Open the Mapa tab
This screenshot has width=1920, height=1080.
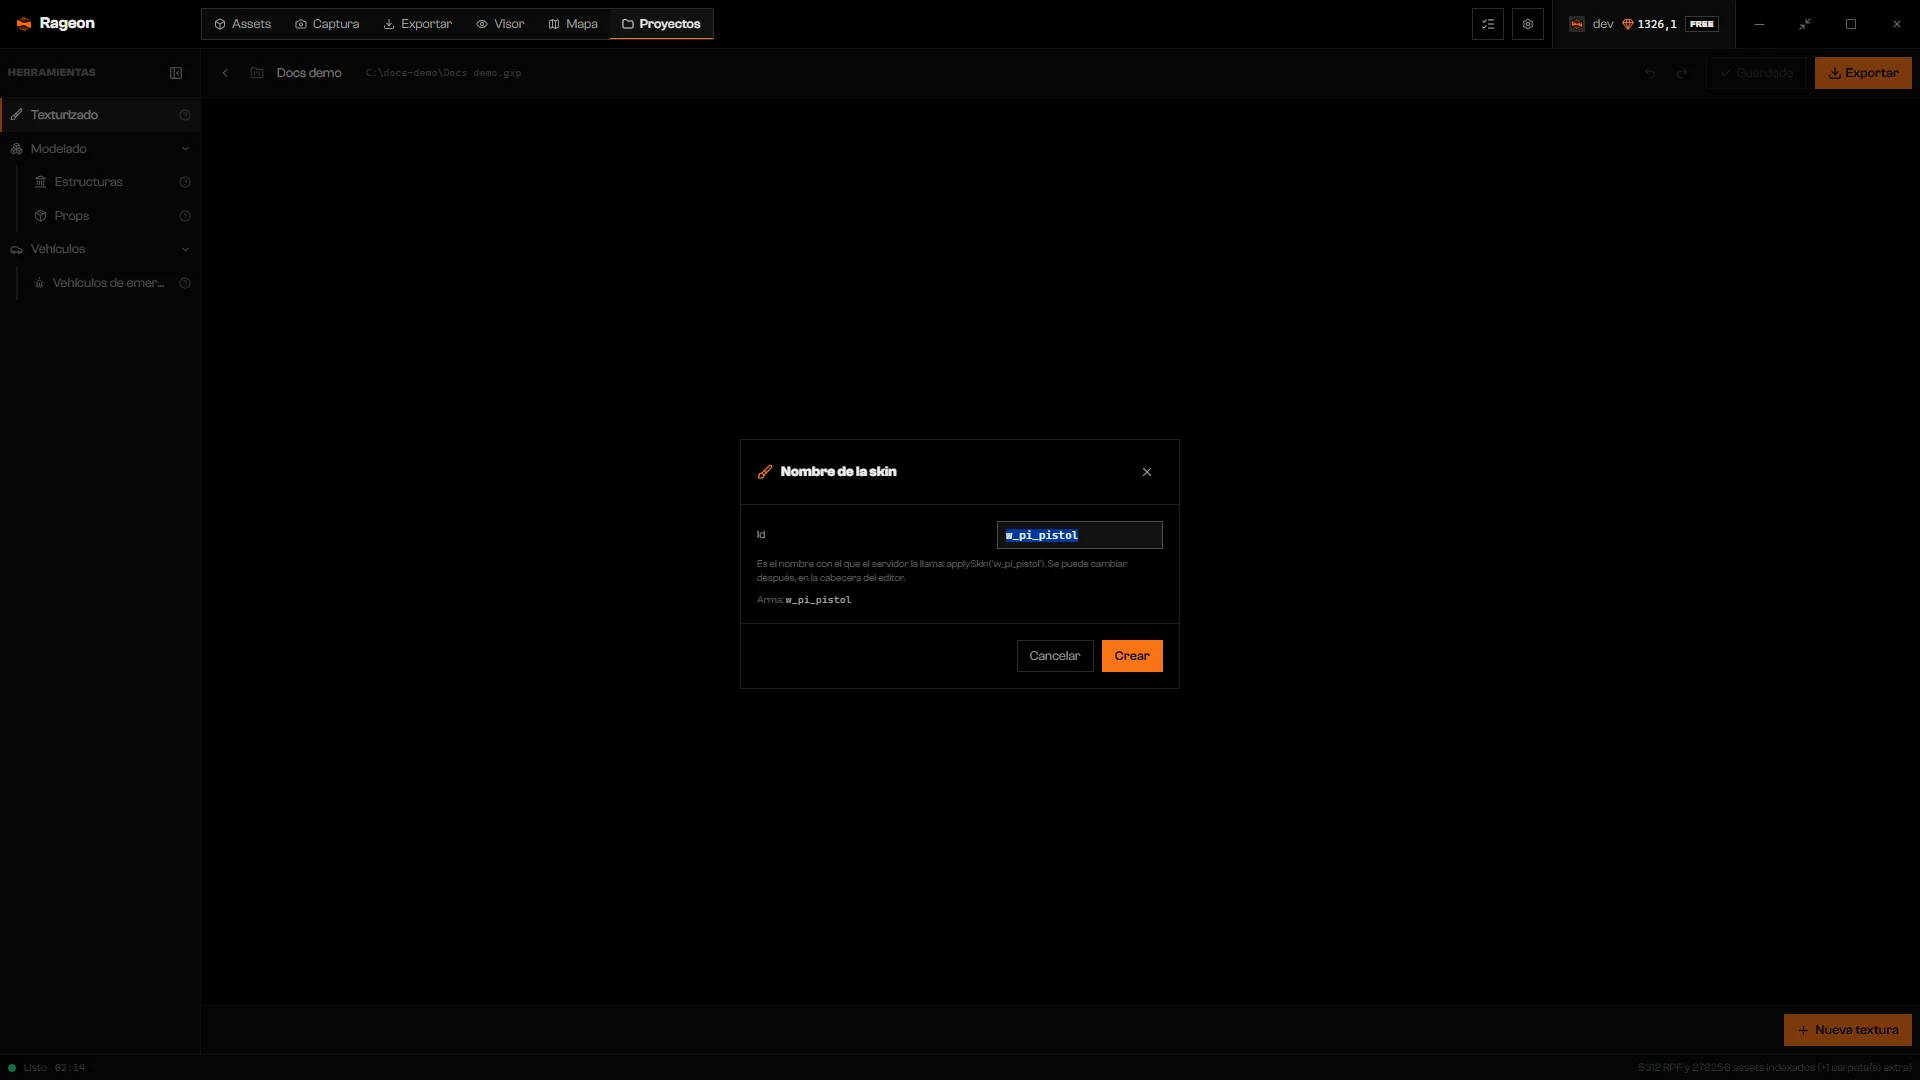[x=573, y=24]
